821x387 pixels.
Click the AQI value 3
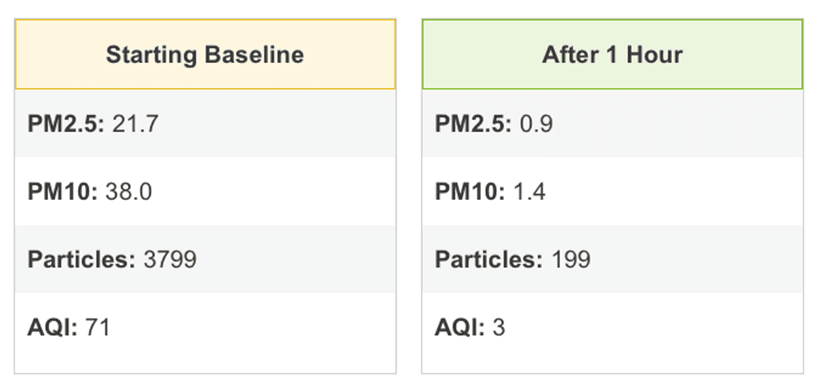(498, 328)
